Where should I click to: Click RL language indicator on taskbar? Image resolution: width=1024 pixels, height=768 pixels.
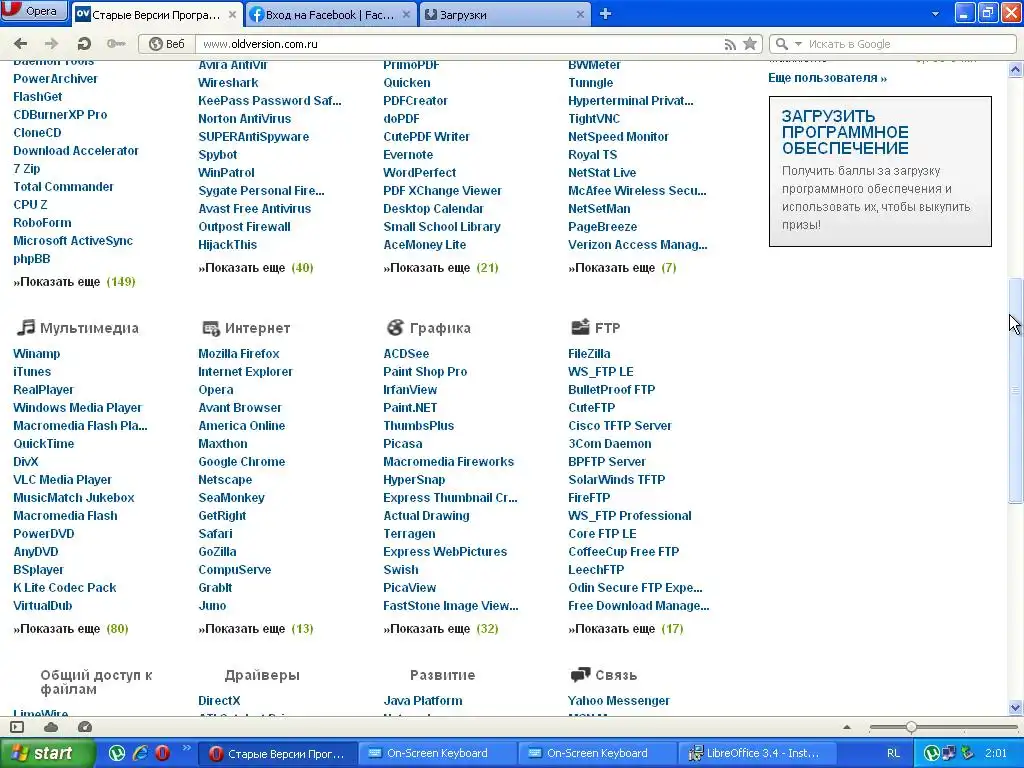tap(893, 753)
